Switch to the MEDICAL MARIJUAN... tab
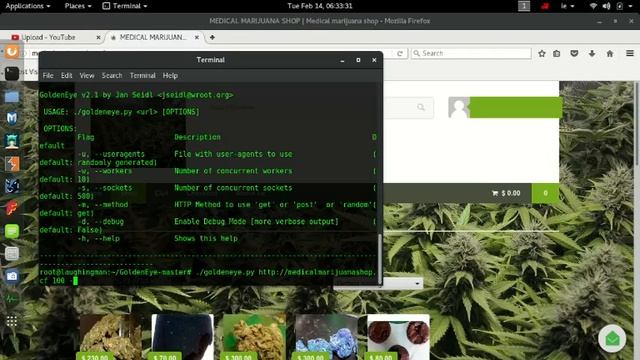The image size is (640, 360). [153, 37]
